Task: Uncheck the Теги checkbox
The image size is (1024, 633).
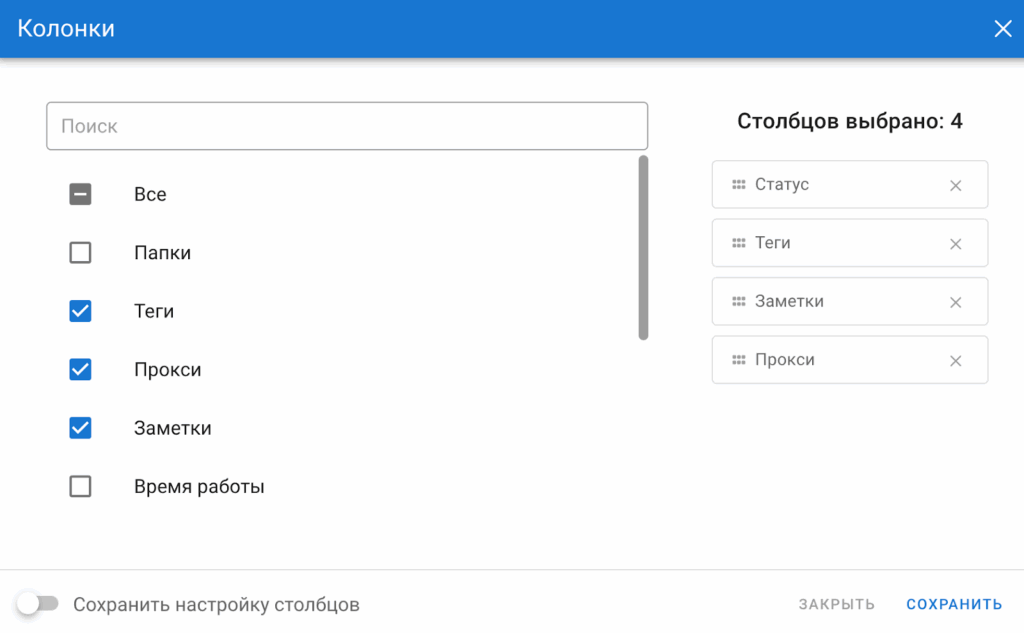Action: coord(80,311)
